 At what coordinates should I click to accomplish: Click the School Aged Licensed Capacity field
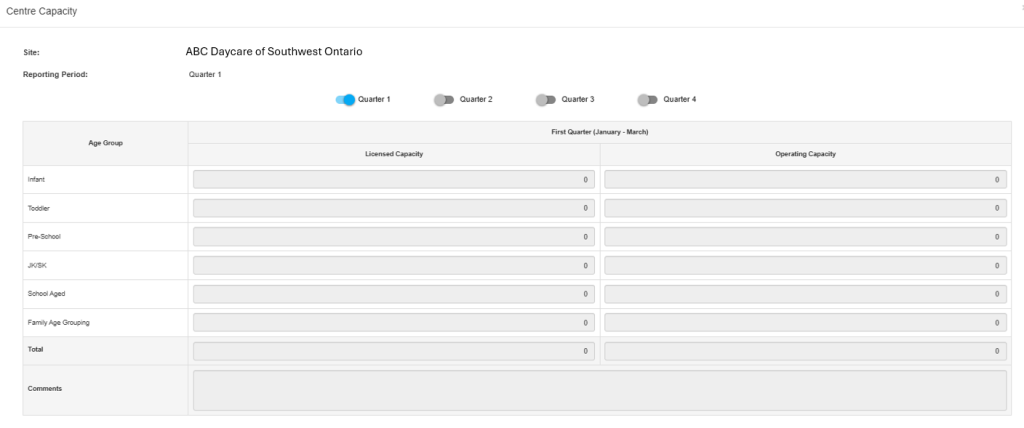394,294
